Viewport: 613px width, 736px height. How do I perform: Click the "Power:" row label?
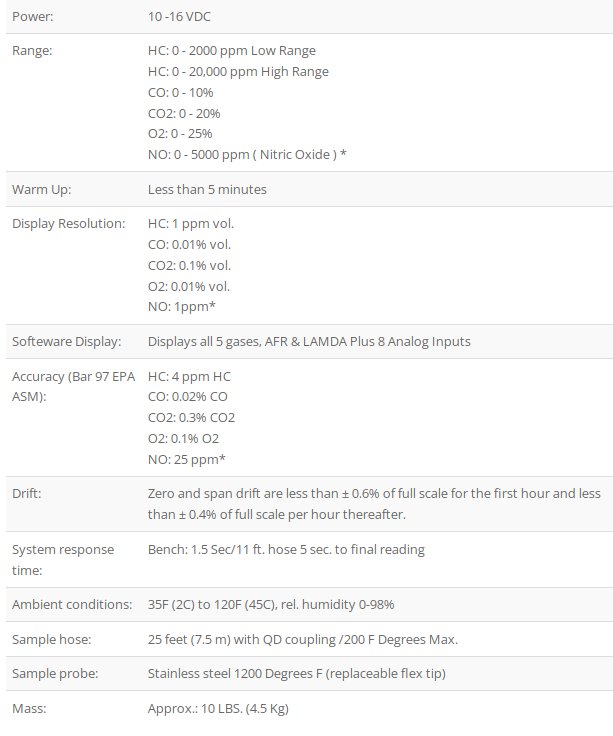point(34,17)
